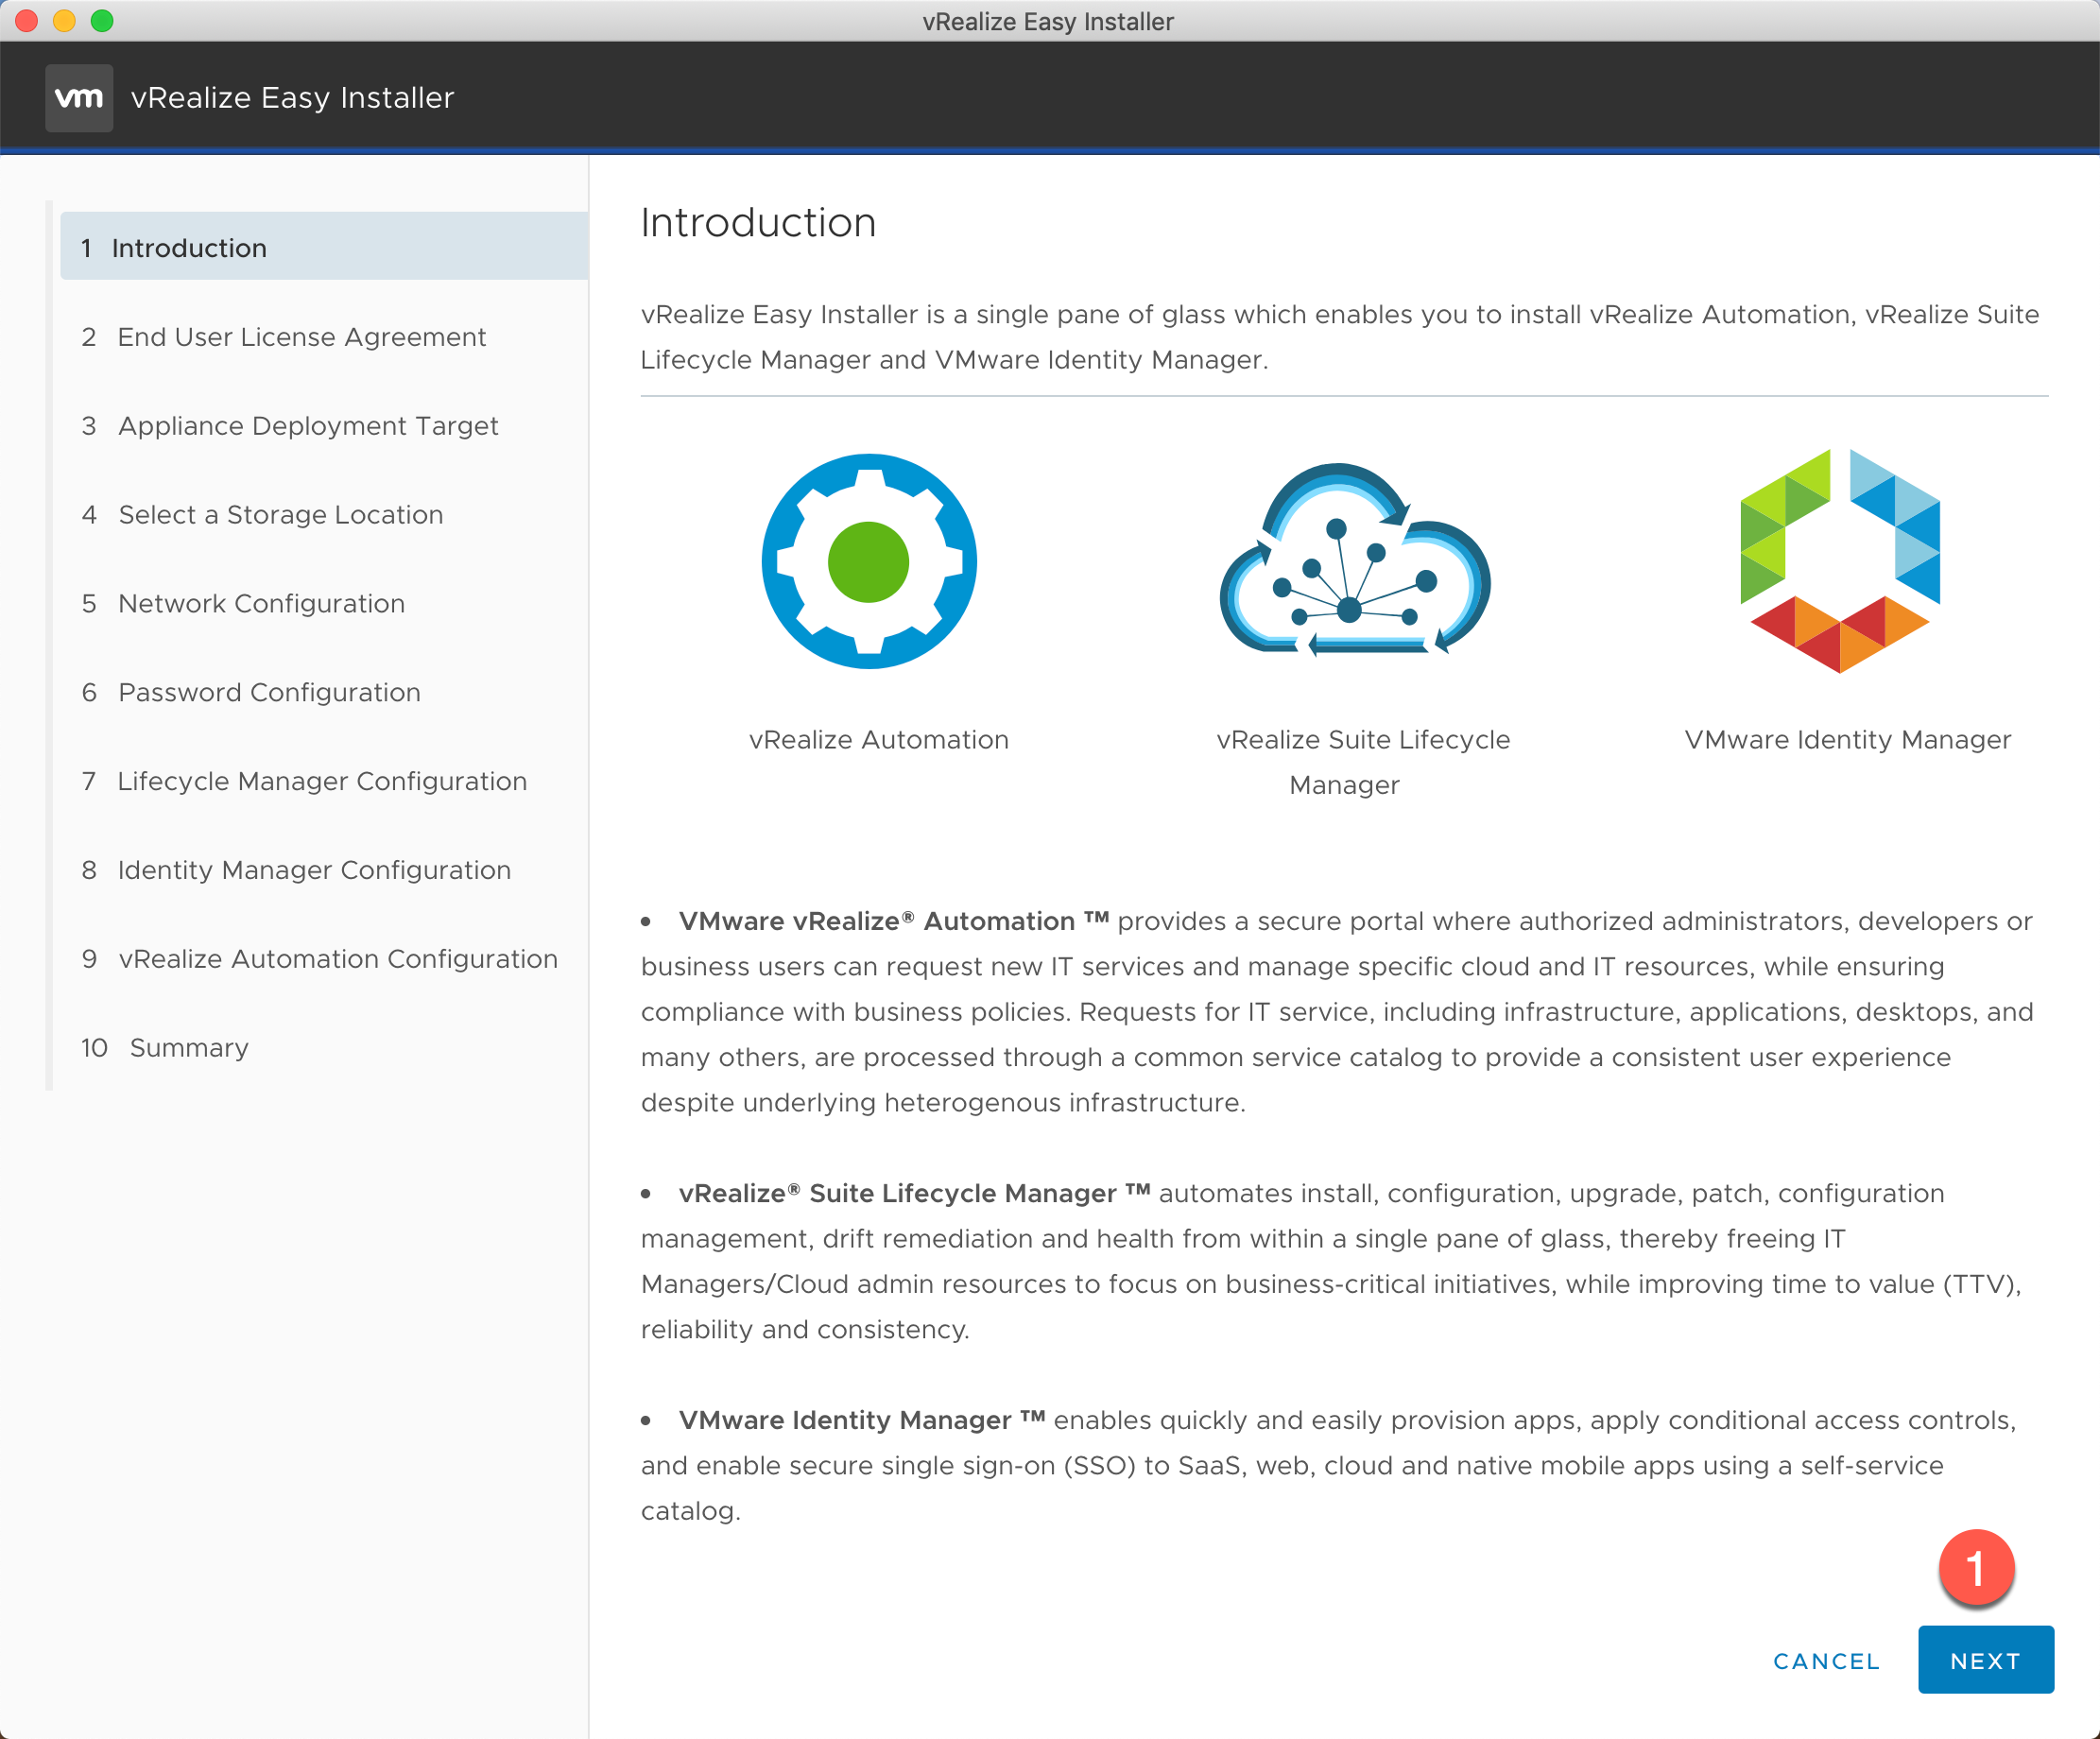Go to Identity Manager Configuration step
2100x1739 pixels.
click(314, 870)
